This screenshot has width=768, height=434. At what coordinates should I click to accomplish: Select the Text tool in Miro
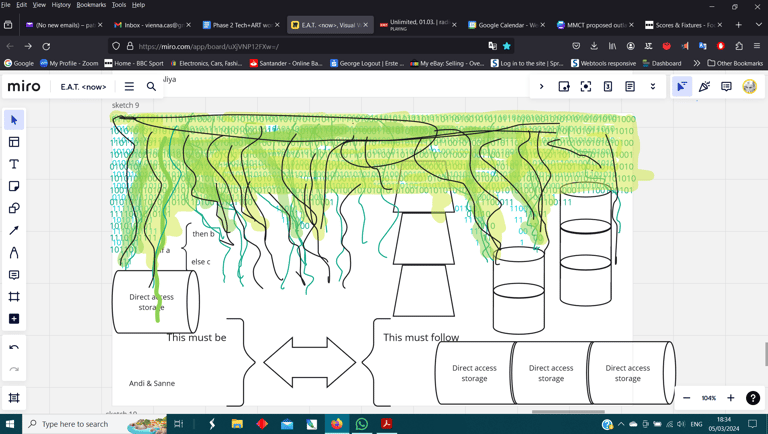(14, 164)
